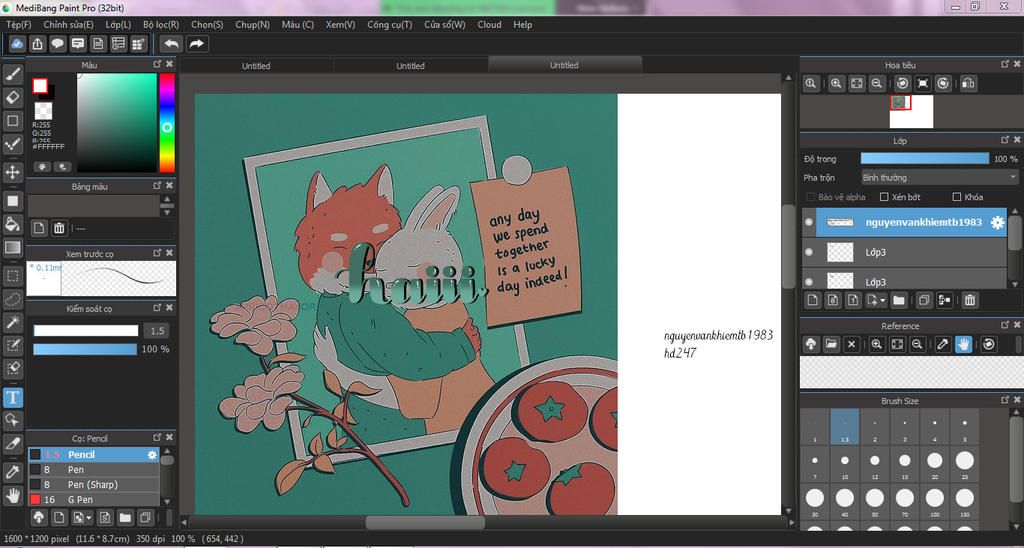Open Pencil brush settings gear
Viewport: 1024px width, 548px height.
pyautogui.click(x=152, y=455)
